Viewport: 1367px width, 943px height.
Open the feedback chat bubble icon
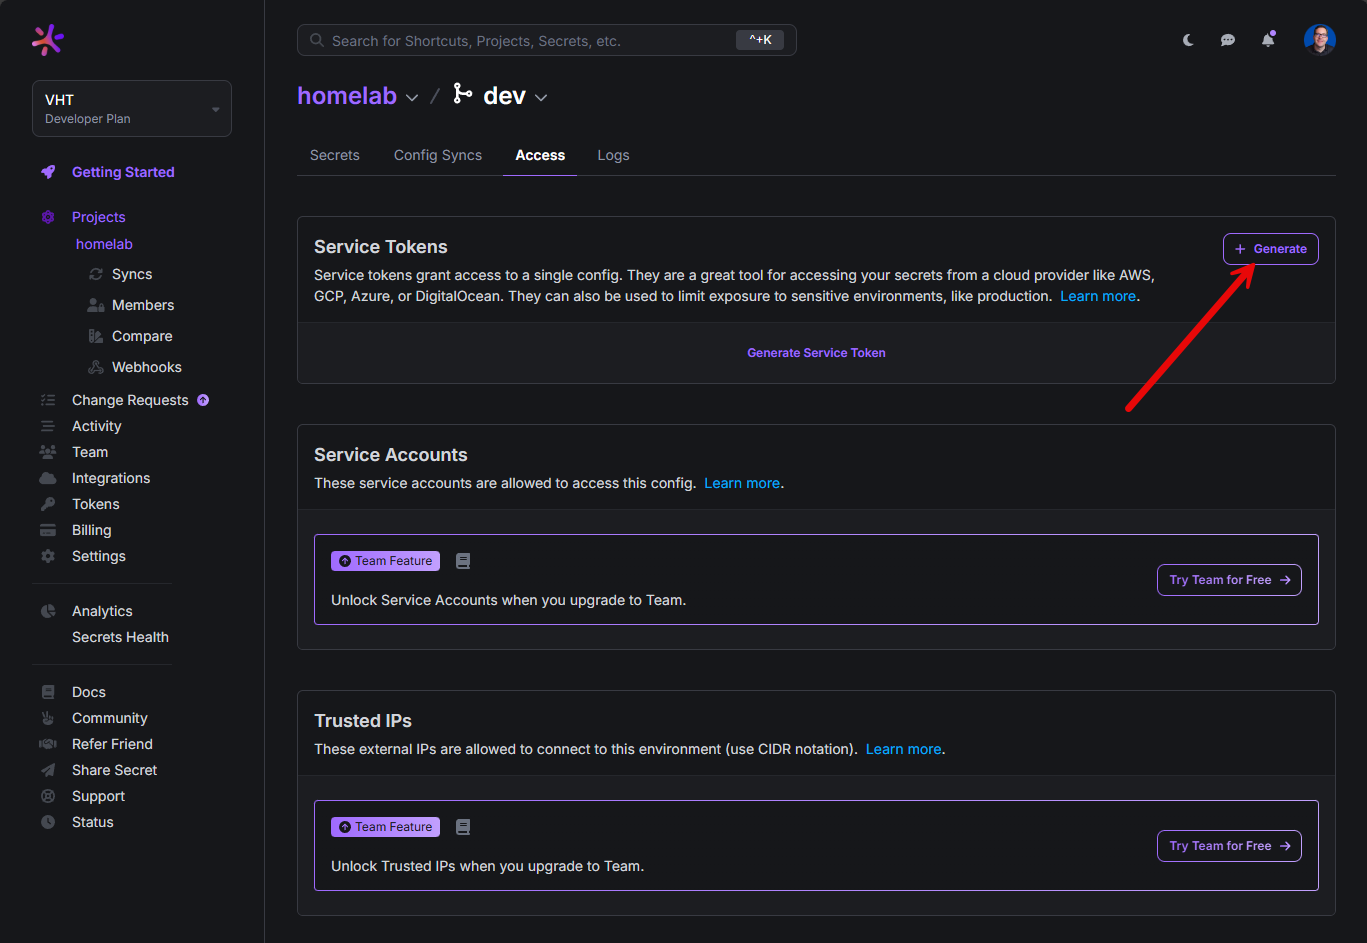tap(1228, 40)
